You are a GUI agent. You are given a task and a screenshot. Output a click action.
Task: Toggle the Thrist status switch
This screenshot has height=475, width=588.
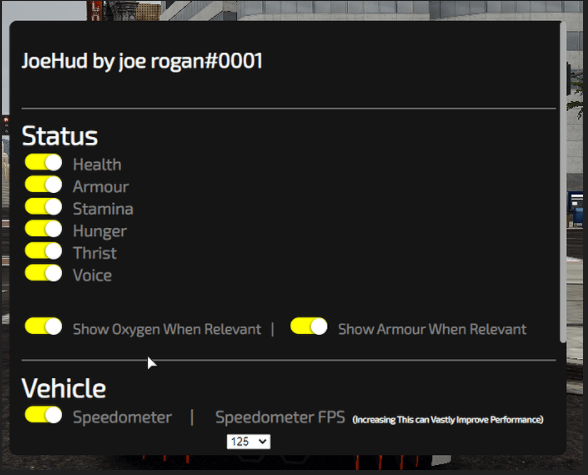44,251
